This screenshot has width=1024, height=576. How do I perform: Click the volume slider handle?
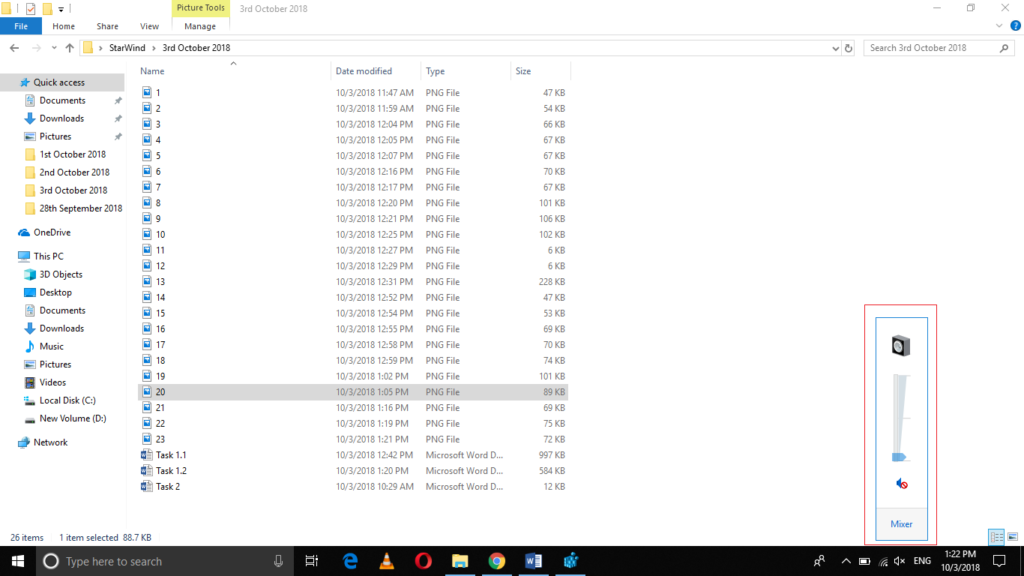pos(899,457)
